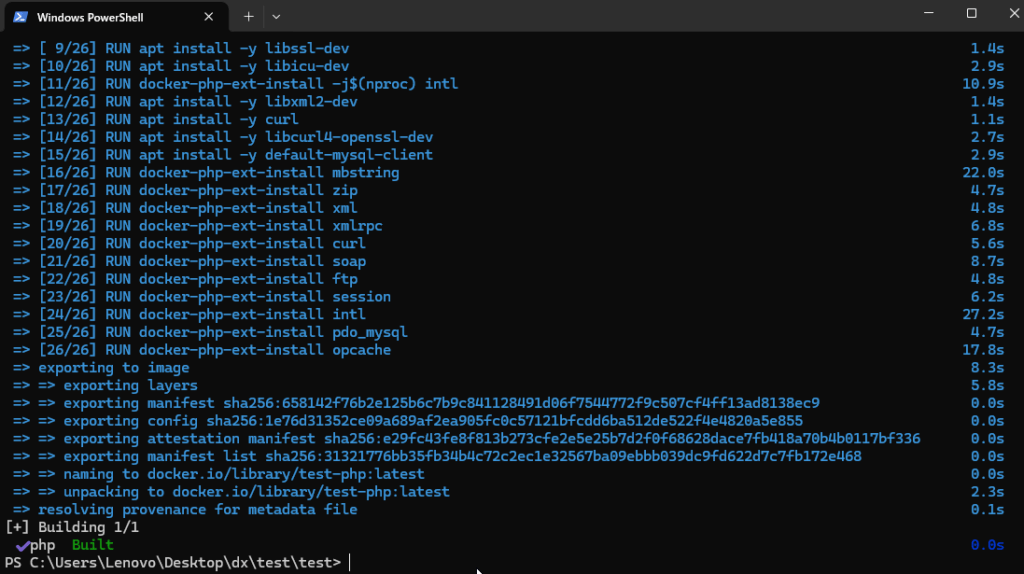Image resolution: width=1024 pixels, height=574 pixels.
Task: Close the Windows PowerShell tab
Action: (x=209, y=17)
